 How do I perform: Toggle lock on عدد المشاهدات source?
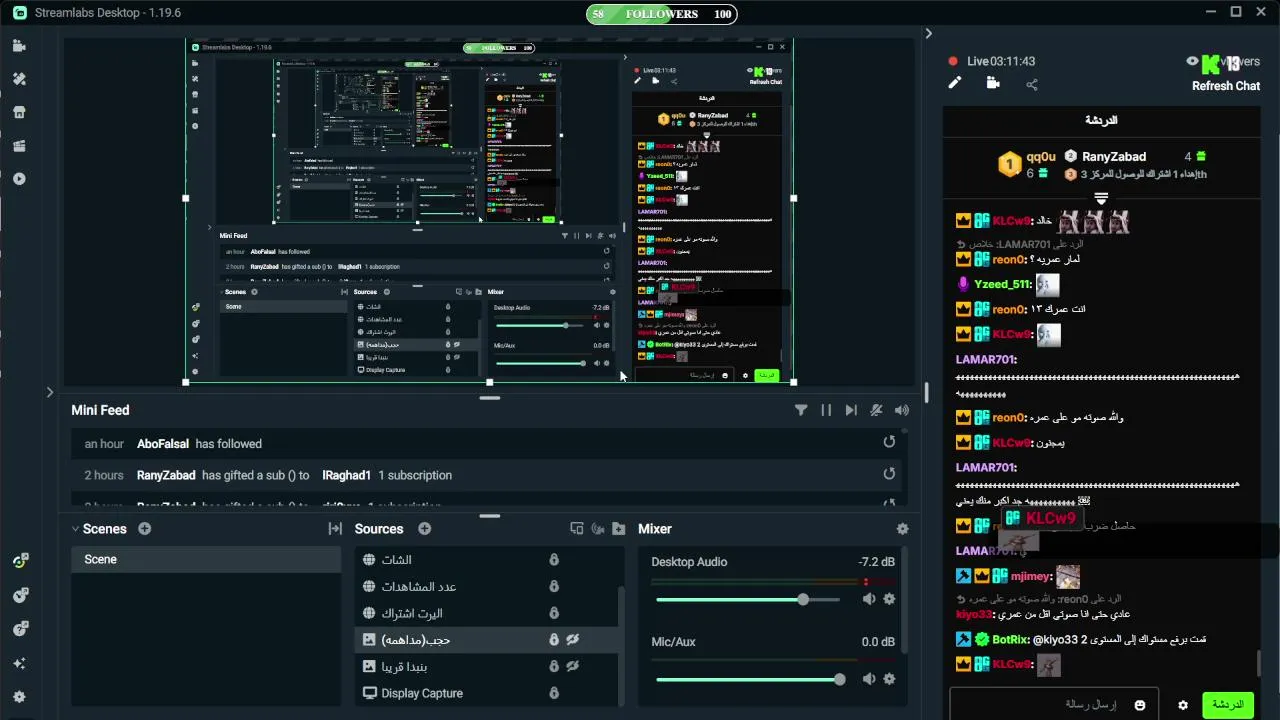(x=554, y=586)
